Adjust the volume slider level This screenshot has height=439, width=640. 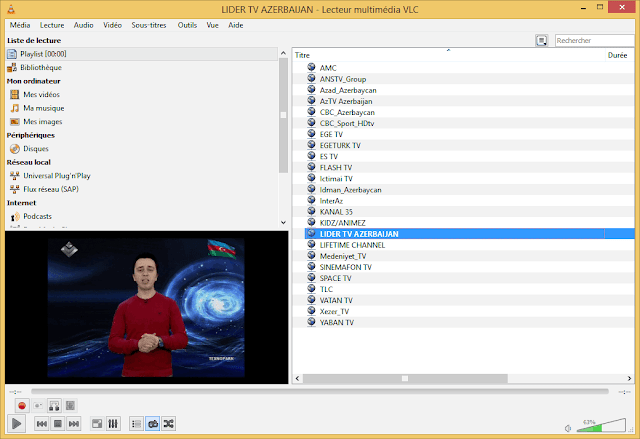click(601, 425)
